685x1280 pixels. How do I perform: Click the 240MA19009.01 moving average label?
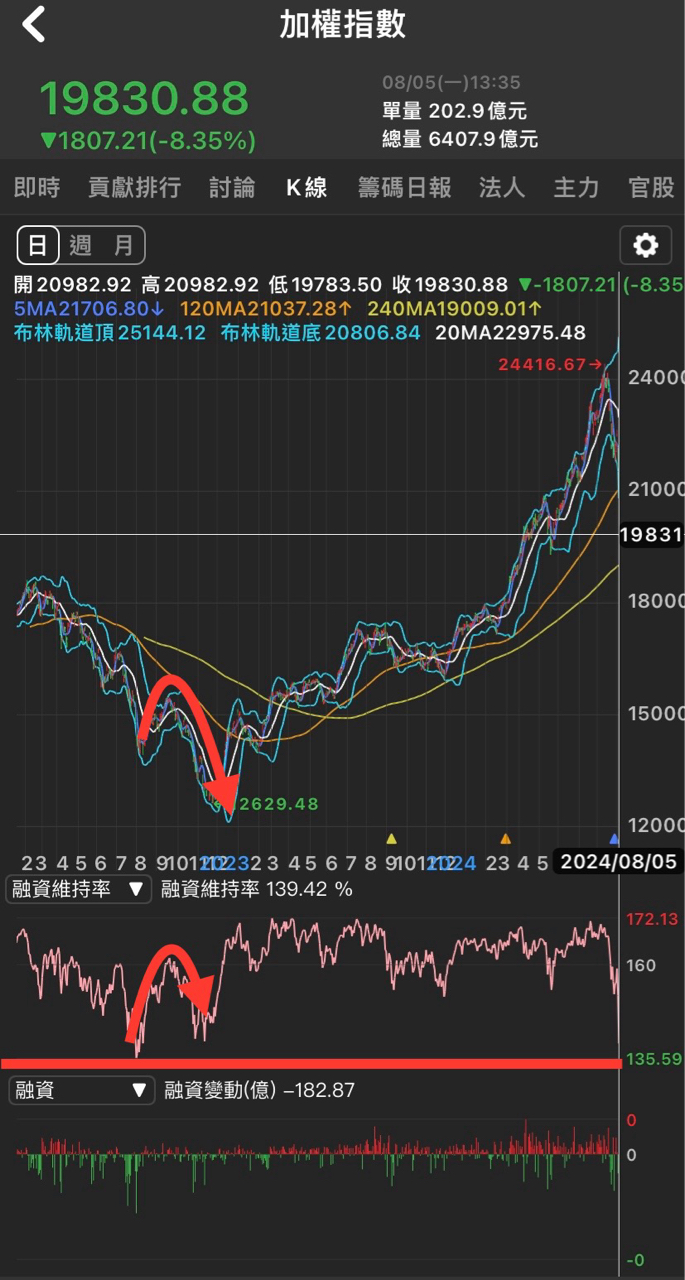click(x=455, y=309)
